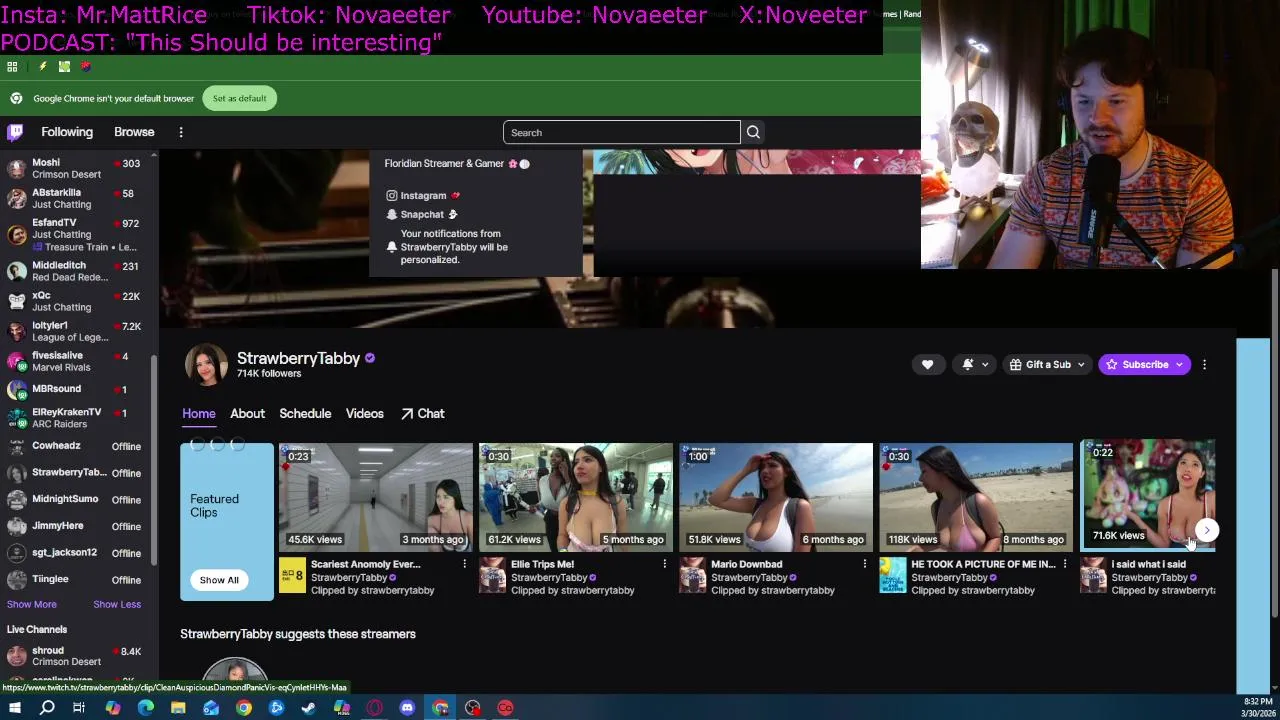Open Steam from the taskbar
The height and width of the screenshot is (720, 1280).
click(309, 708)
